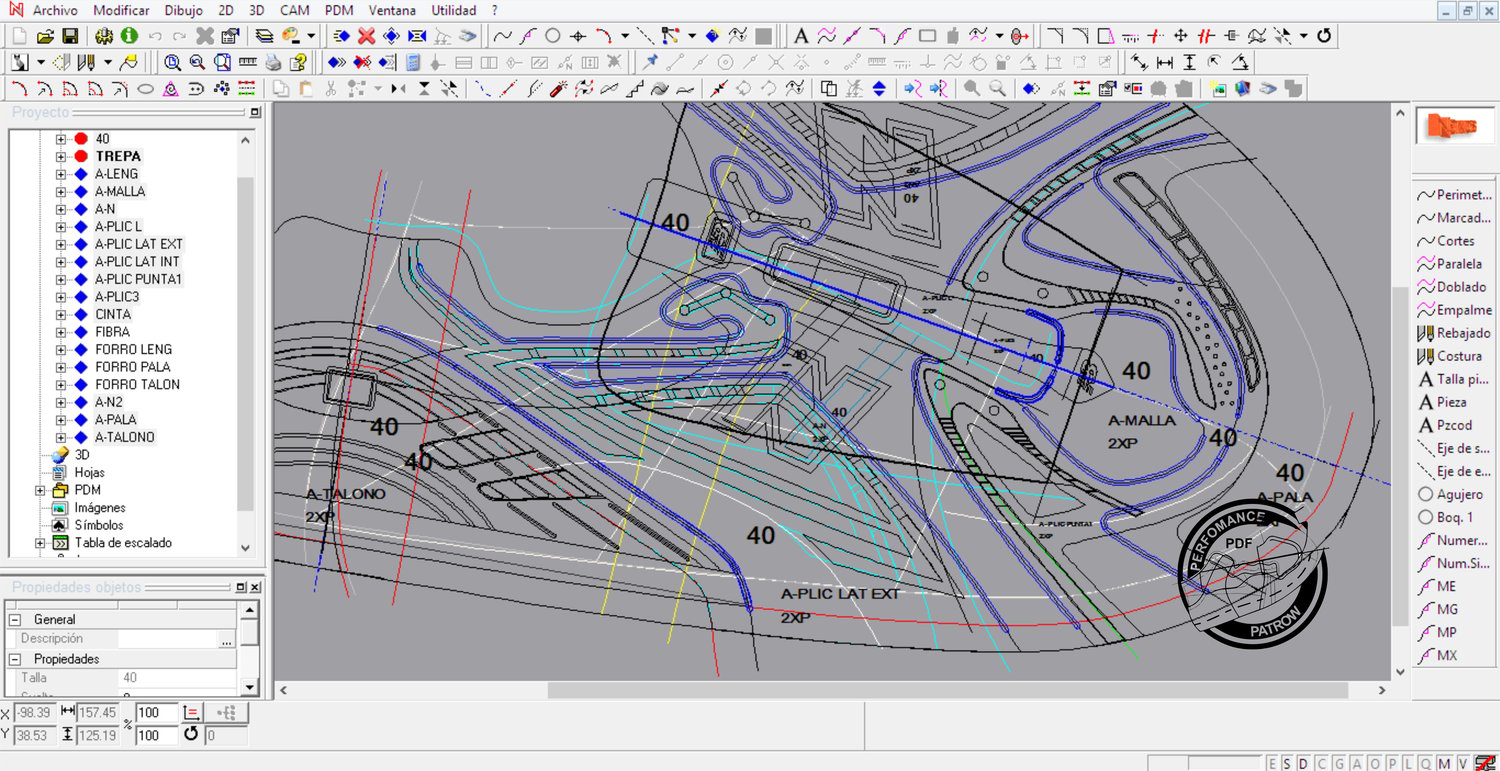Click the printer icon
This screenshot has width=1500, height=771.
click(273, 62)
